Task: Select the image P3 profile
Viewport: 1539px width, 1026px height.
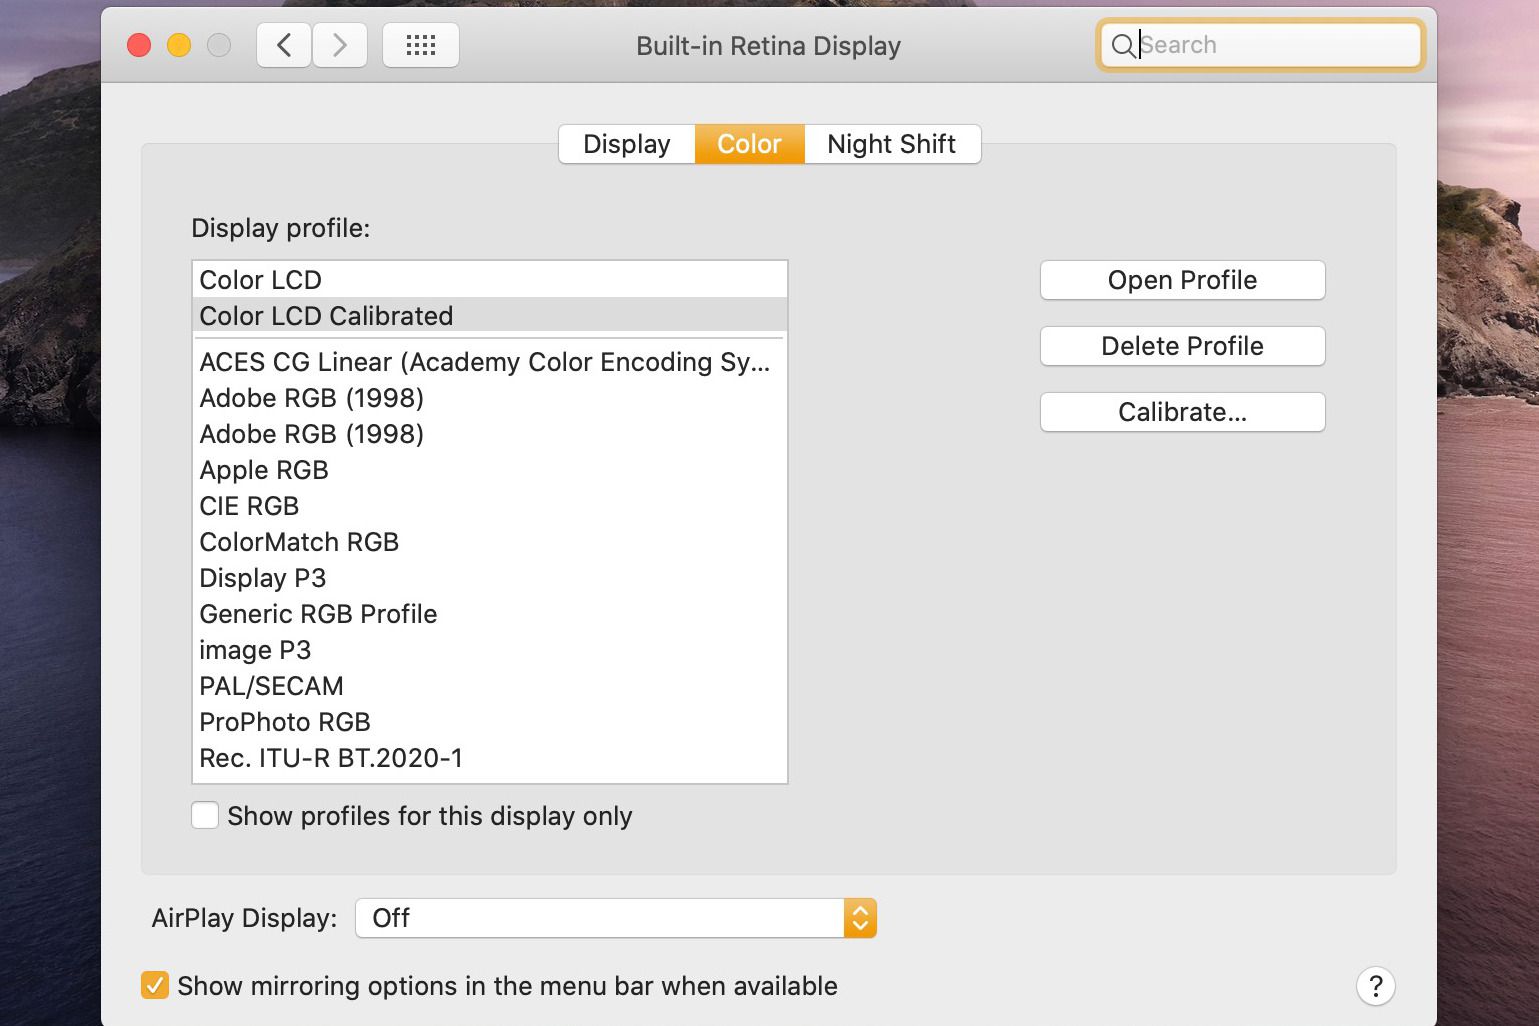Action: coord(490,650)
